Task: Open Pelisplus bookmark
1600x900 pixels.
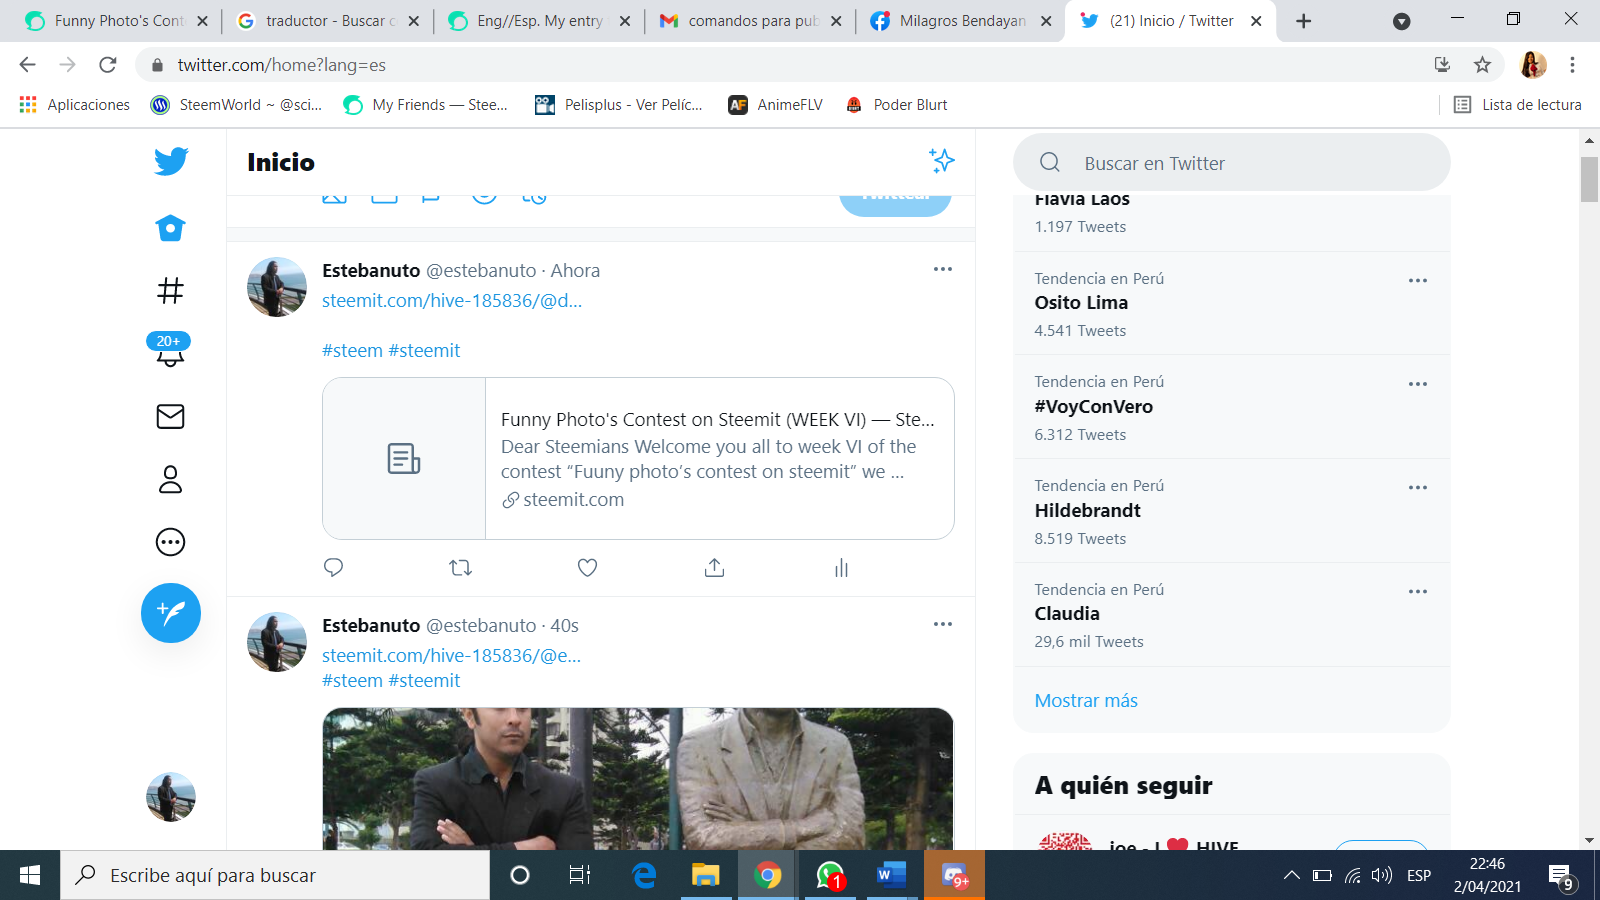Action: coord(619,105)
